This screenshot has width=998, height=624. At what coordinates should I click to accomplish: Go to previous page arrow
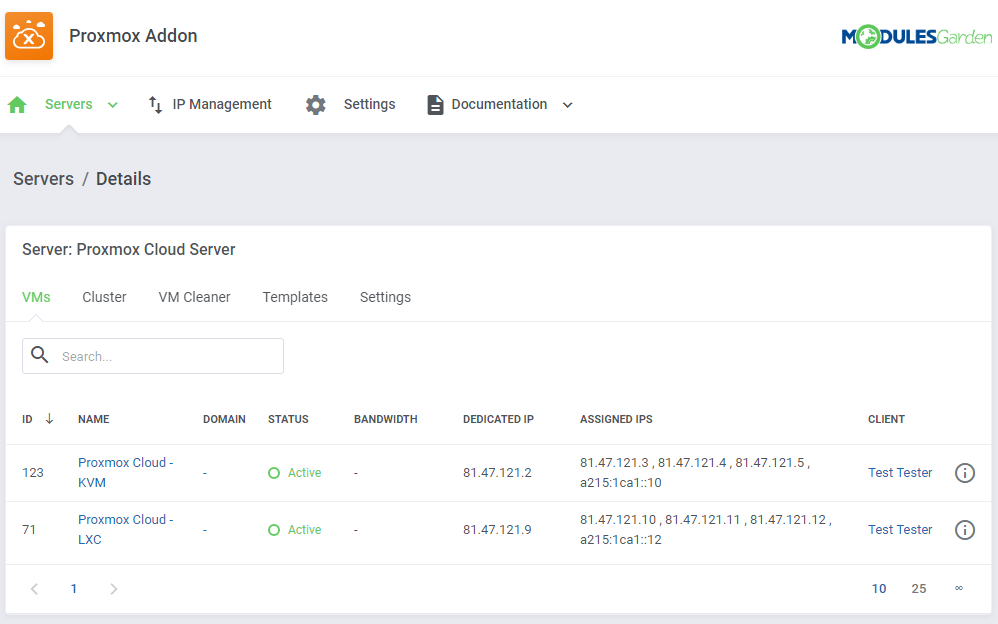coord(34,589)
